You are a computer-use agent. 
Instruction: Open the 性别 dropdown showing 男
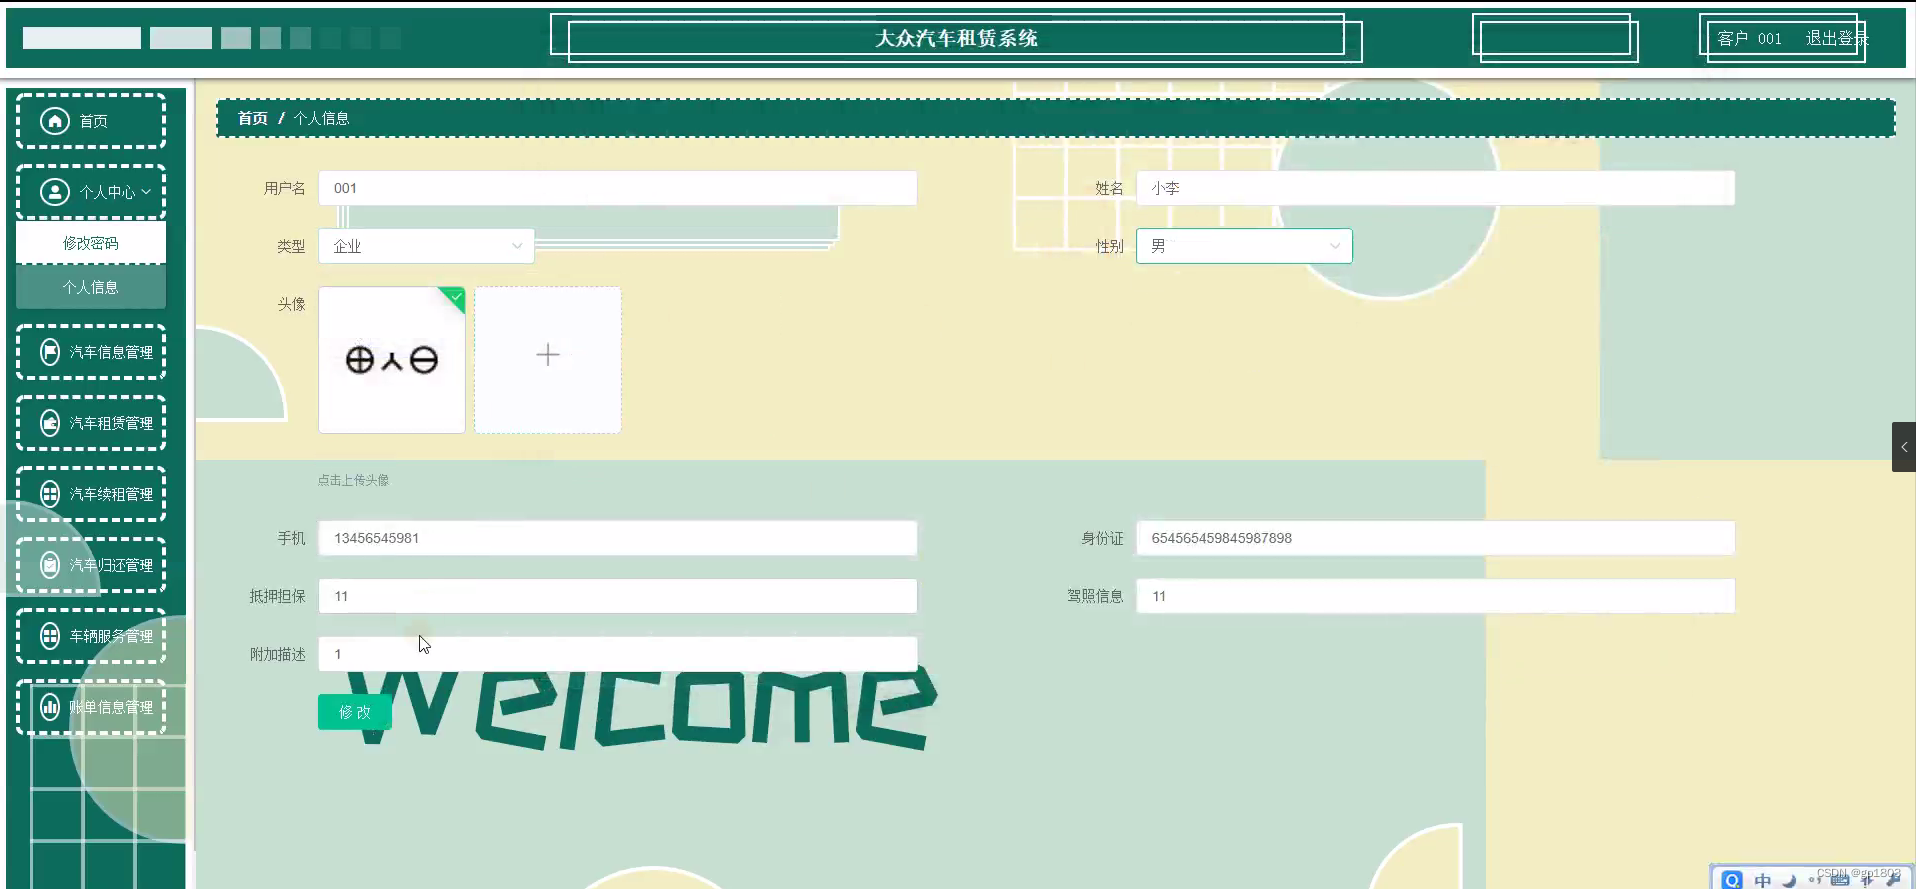[1244, 246]
